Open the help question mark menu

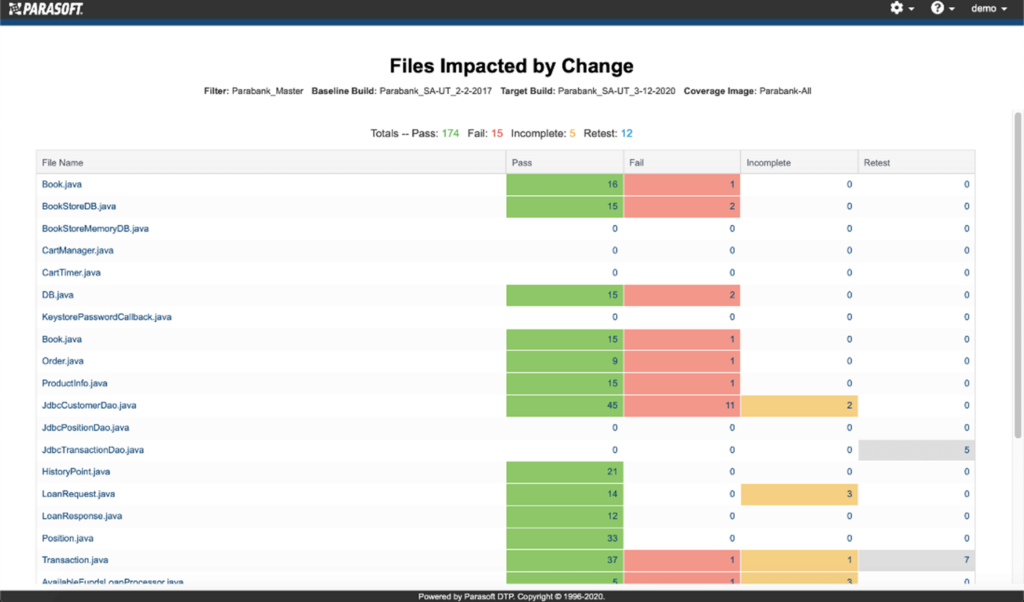[x=942, y=8]
